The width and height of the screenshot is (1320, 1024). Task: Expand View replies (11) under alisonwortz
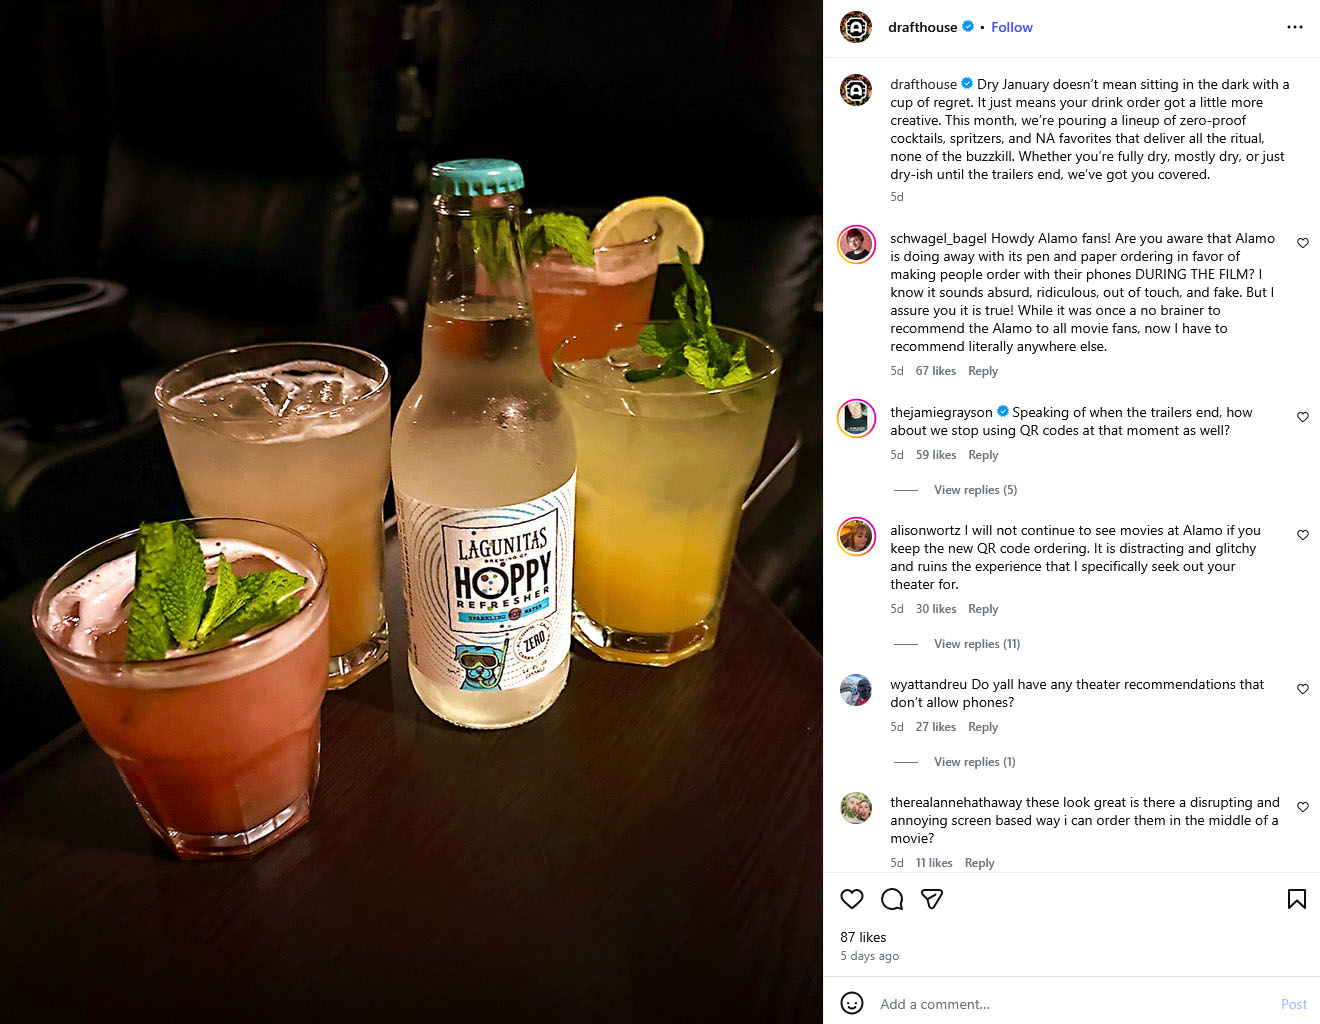[x=977, y=644]
